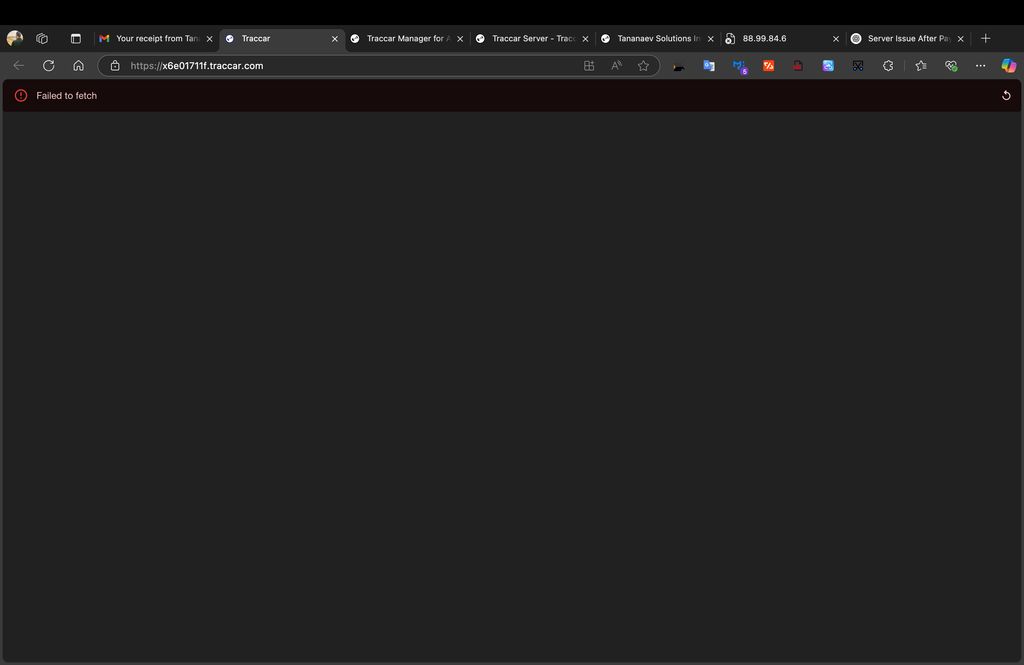Select the active Traccar tab

pyautogui.click(x=281, y=39)
